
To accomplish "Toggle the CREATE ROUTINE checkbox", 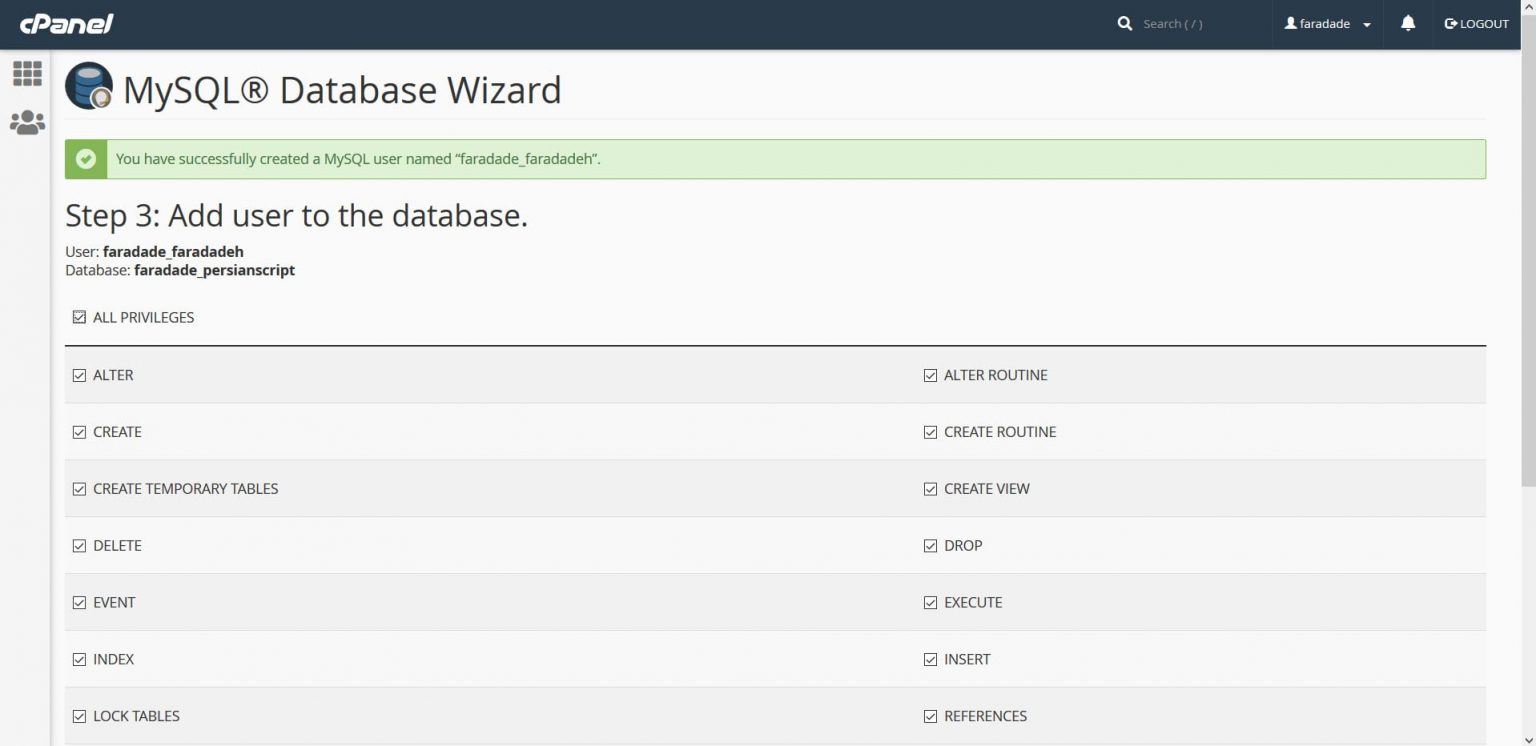I will (x=930, y=433).
